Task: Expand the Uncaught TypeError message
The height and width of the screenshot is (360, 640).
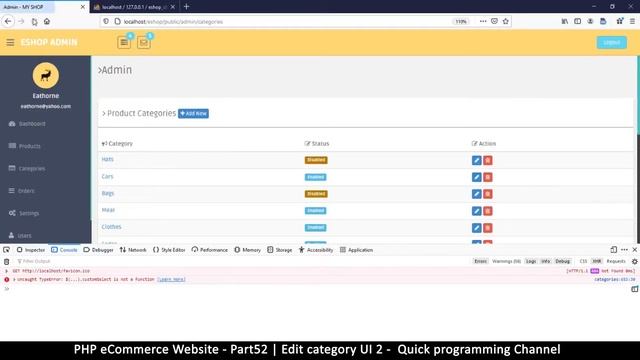Action: (x=14, y=280)
